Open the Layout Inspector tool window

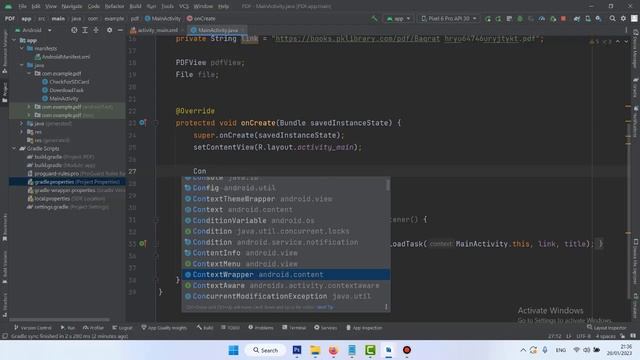point(607,327)
